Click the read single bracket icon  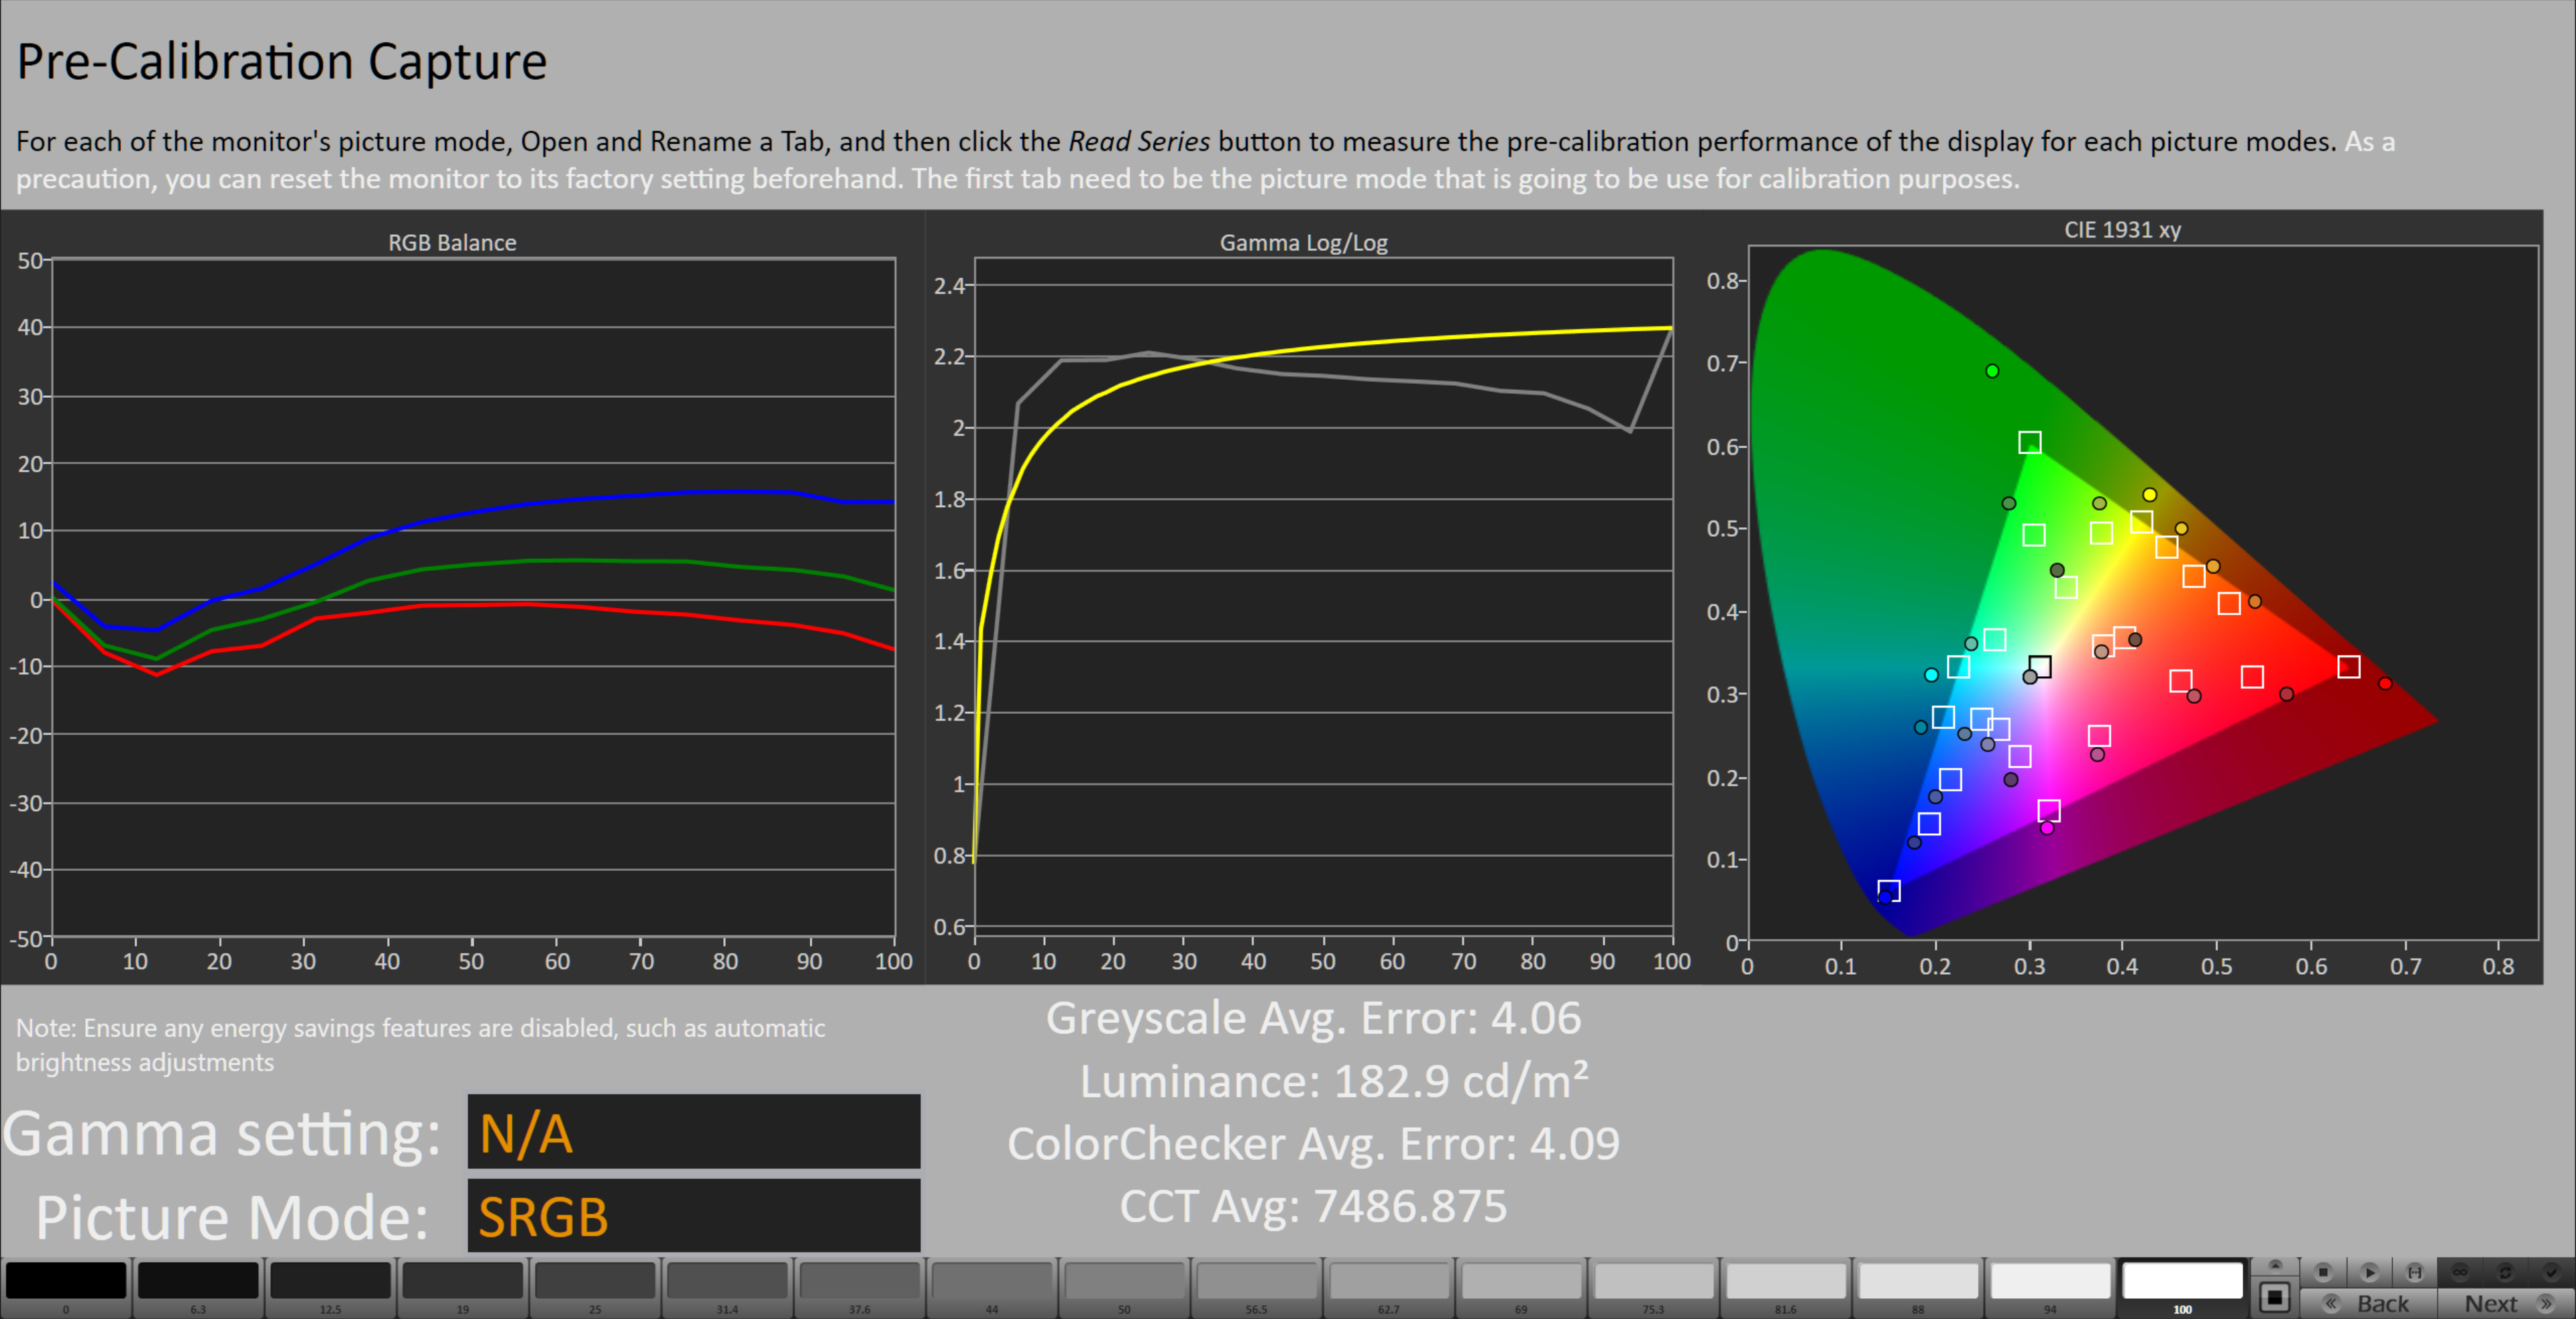pyautogui.click(x=2414, y=1272)
